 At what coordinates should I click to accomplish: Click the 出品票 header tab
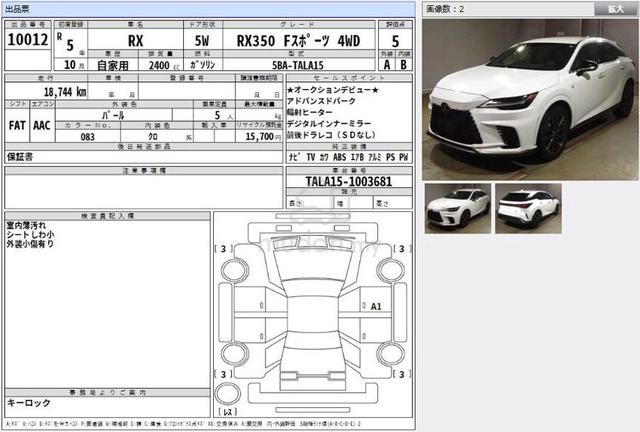pos(17,9)
